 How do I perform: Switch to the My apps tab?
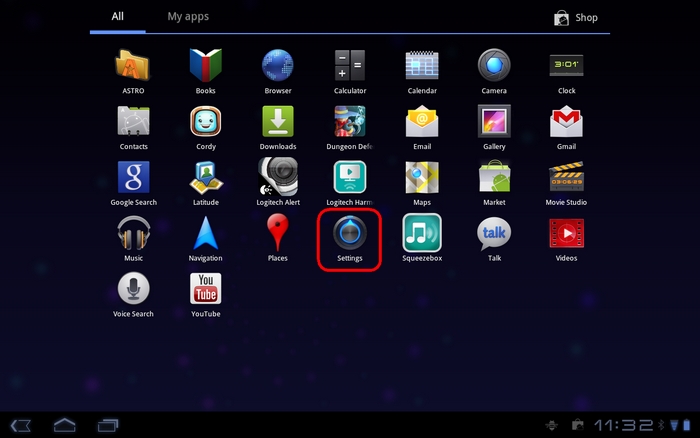tap(188, 17)
